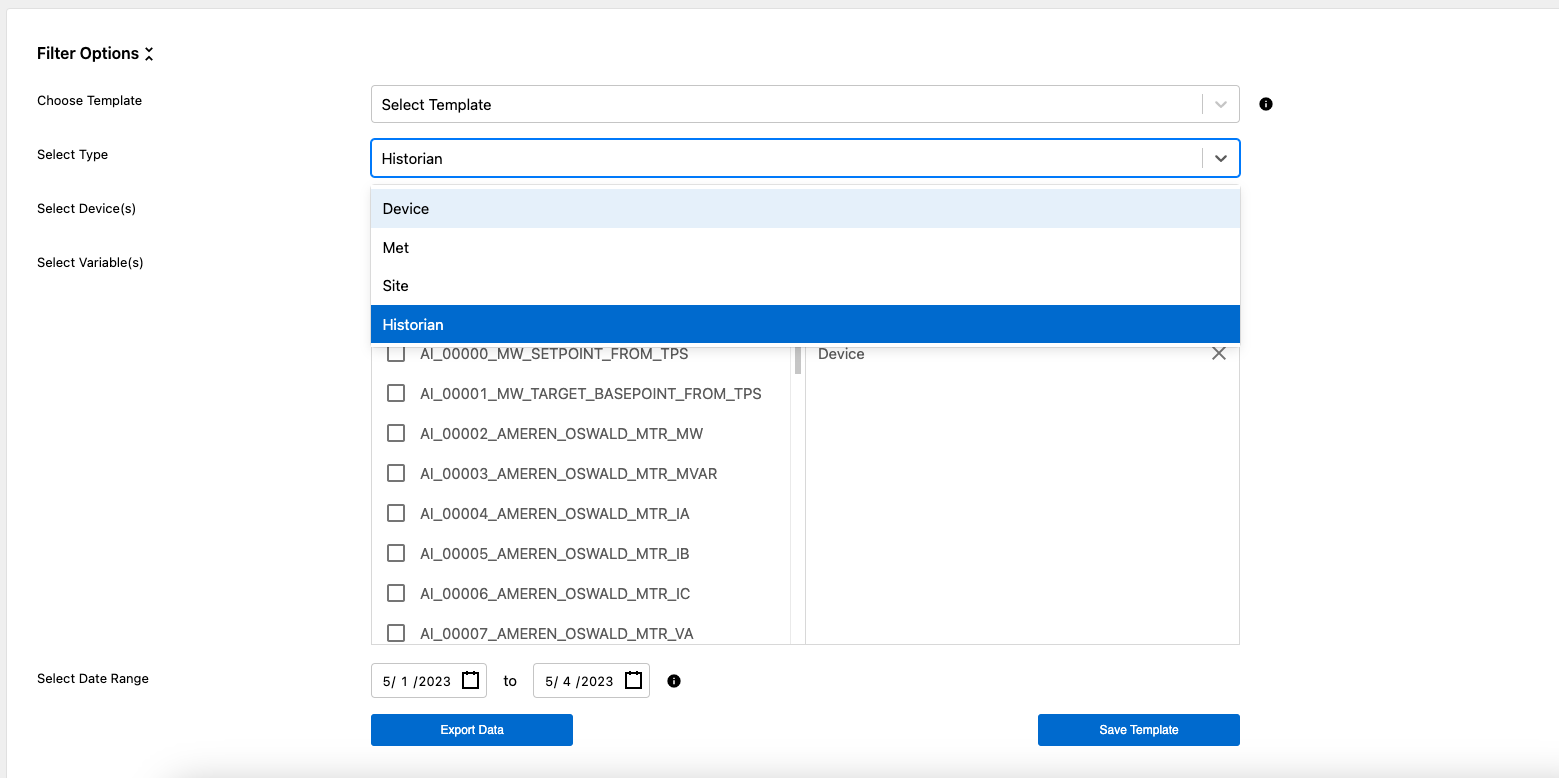Click the Select Type field showing Historian

point(805,158)
